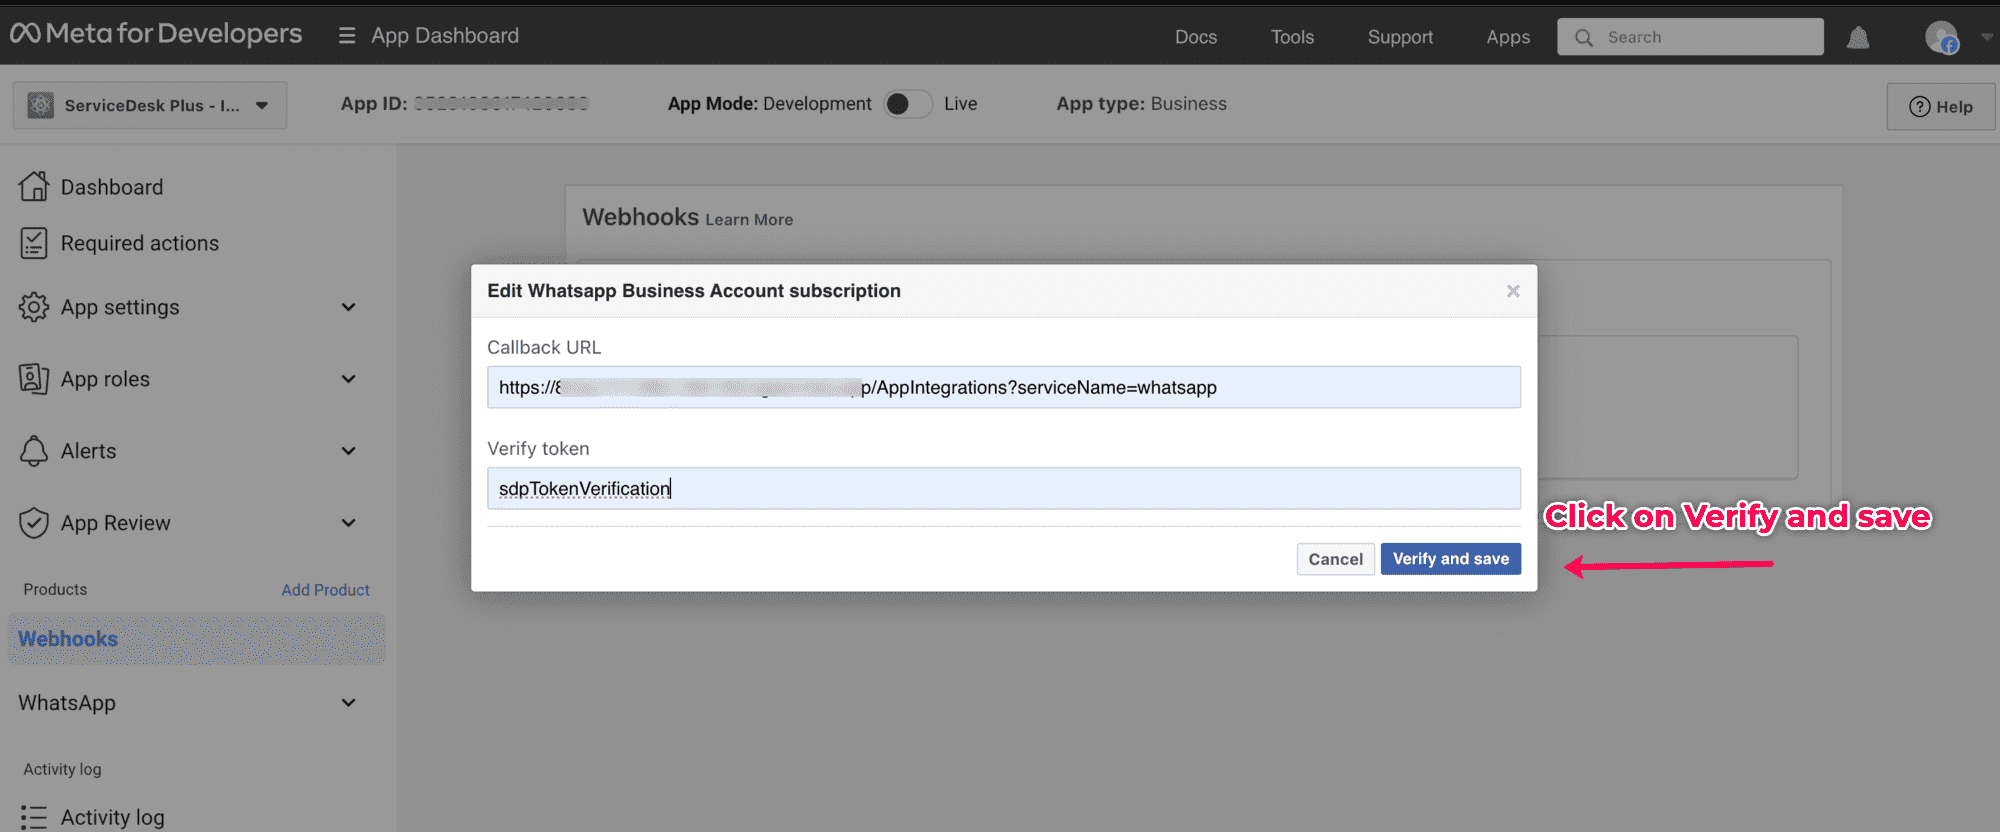The height and width of the screenshot is (832, 2000).
Task: Toggle App Mode from Development to Live
Action: (x=907, y=104)
